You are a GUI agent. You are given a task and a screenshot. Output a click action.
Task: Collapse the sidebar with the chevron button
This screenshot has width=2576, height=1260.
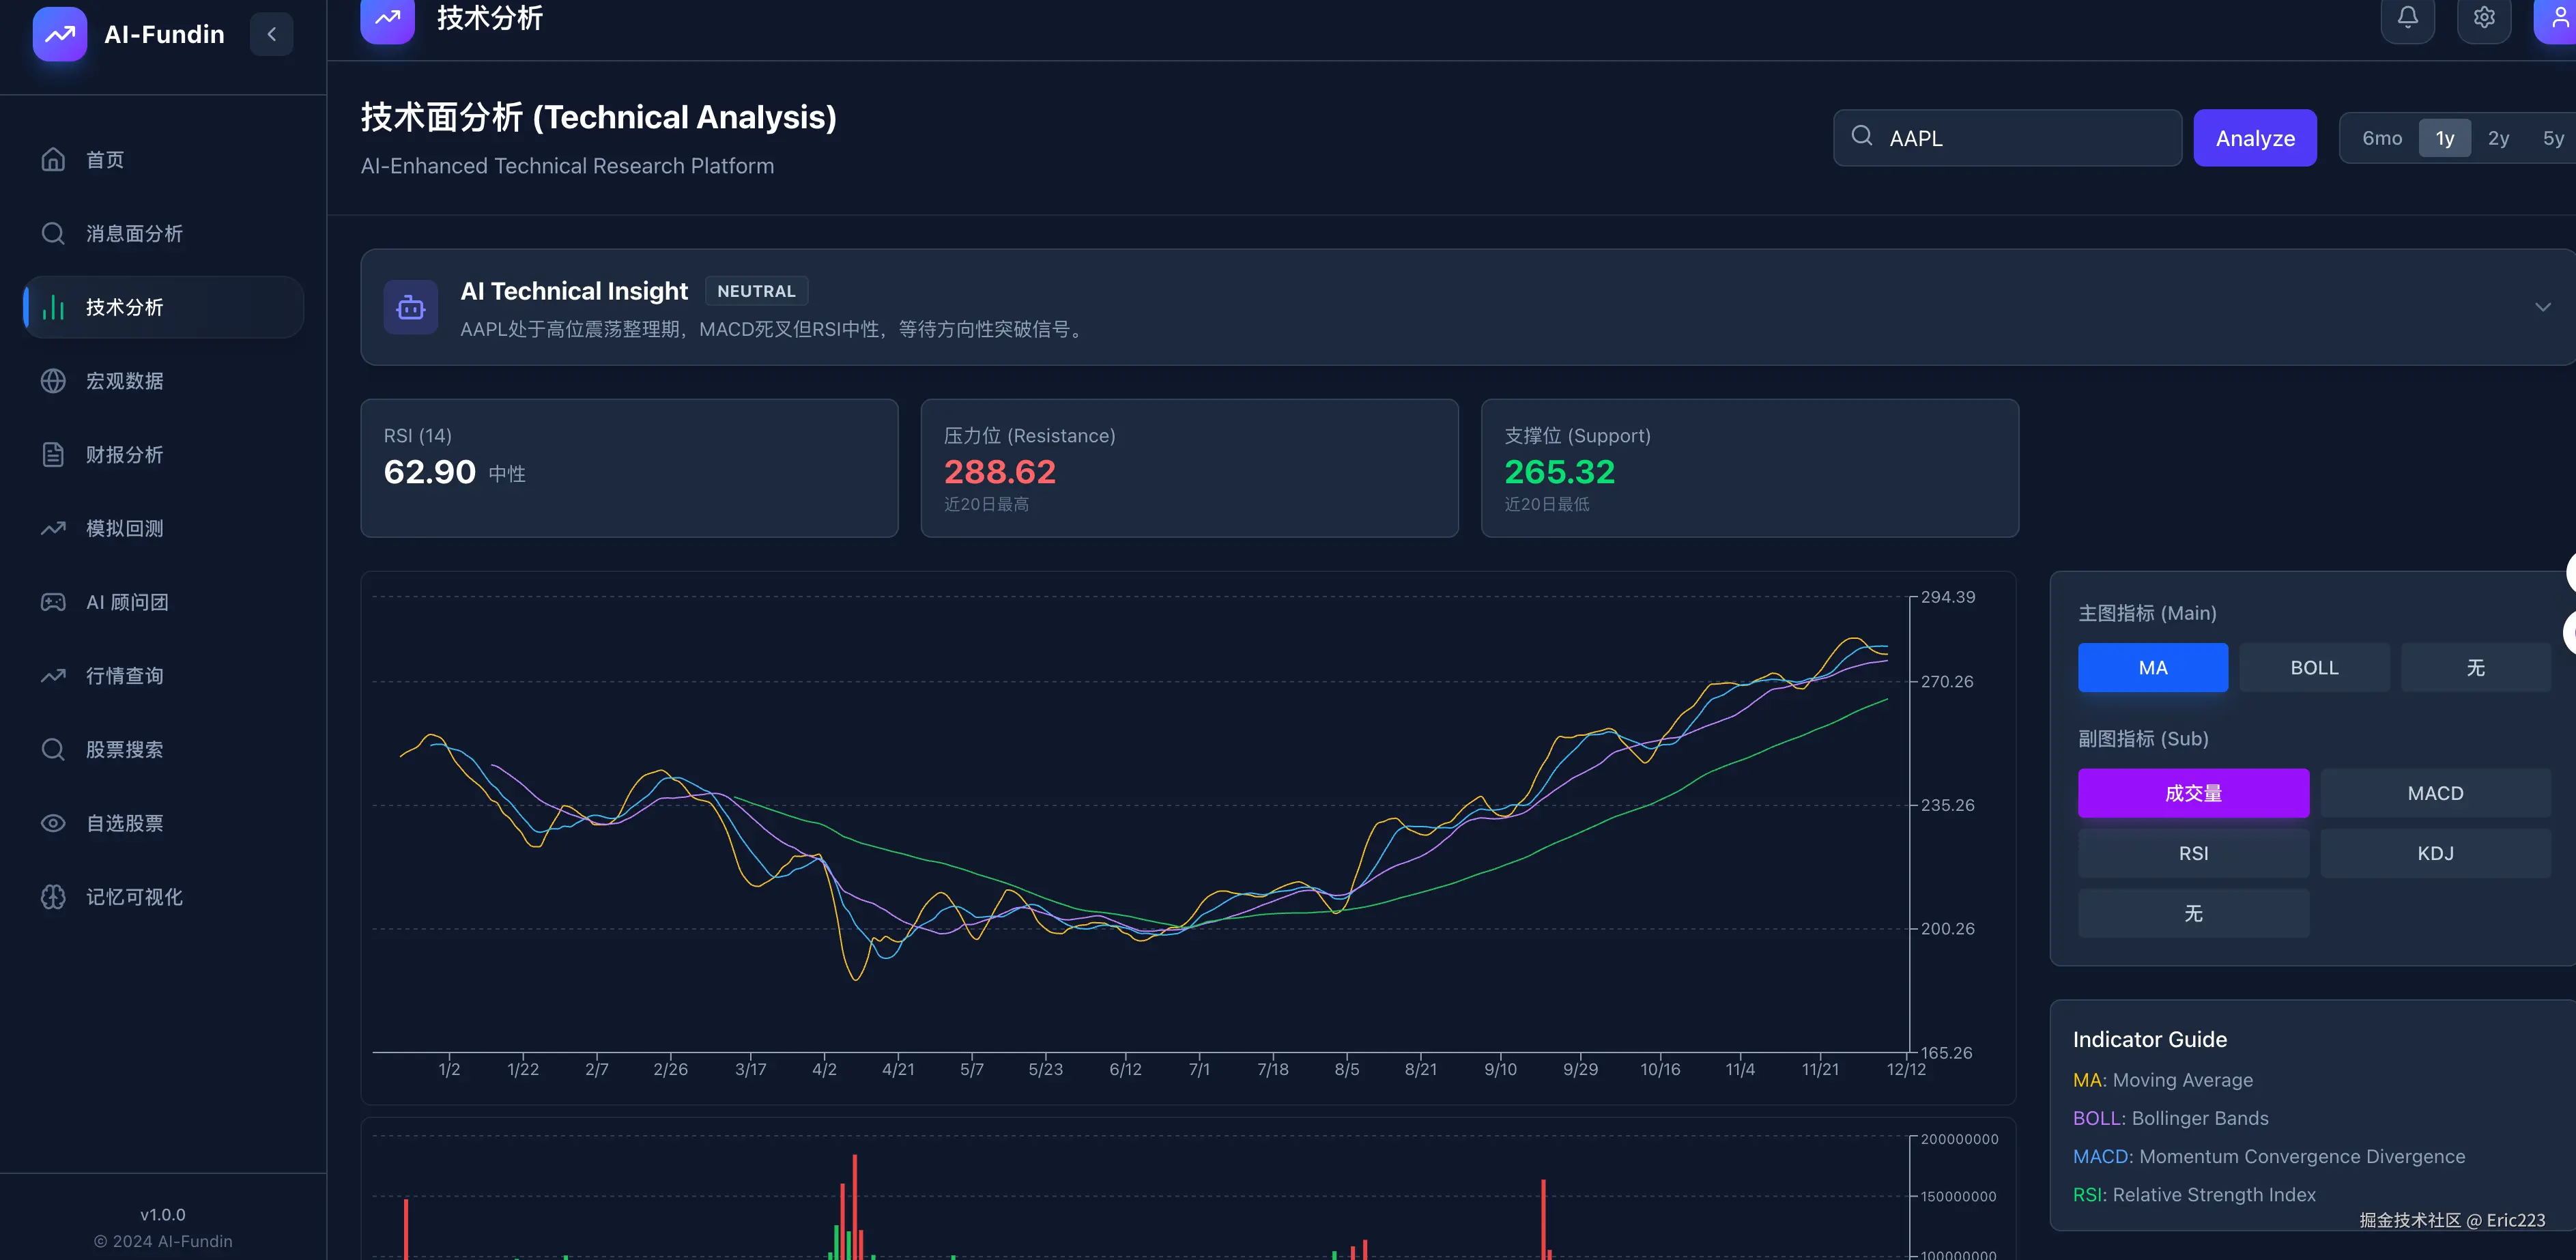(271, 34)
